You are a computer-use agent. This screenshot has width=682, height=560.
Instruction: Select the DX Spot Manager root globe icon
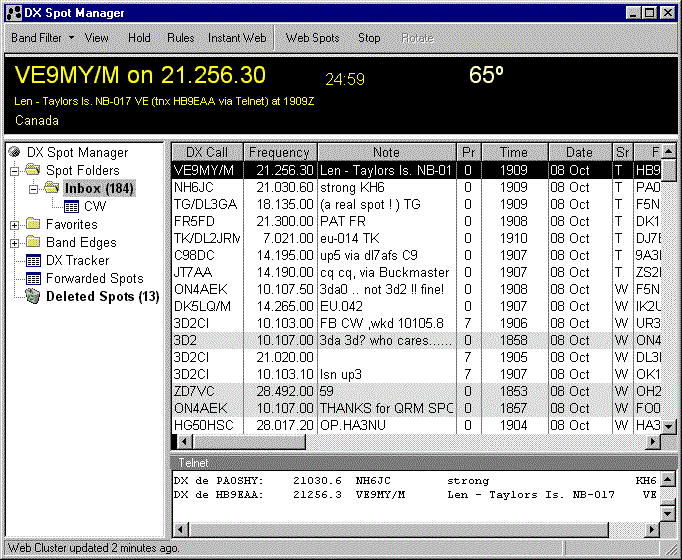click(15, 152)
